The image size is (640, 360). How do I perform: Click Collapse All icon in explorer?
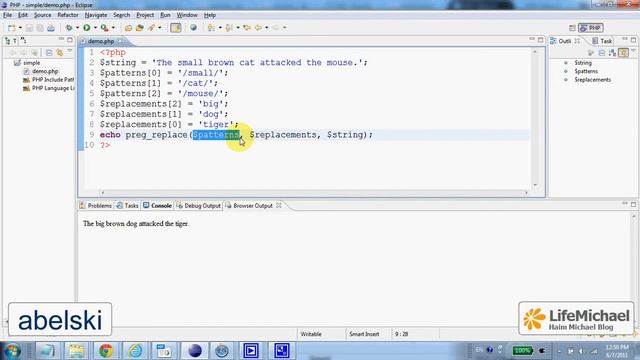(x=49, y=53)
